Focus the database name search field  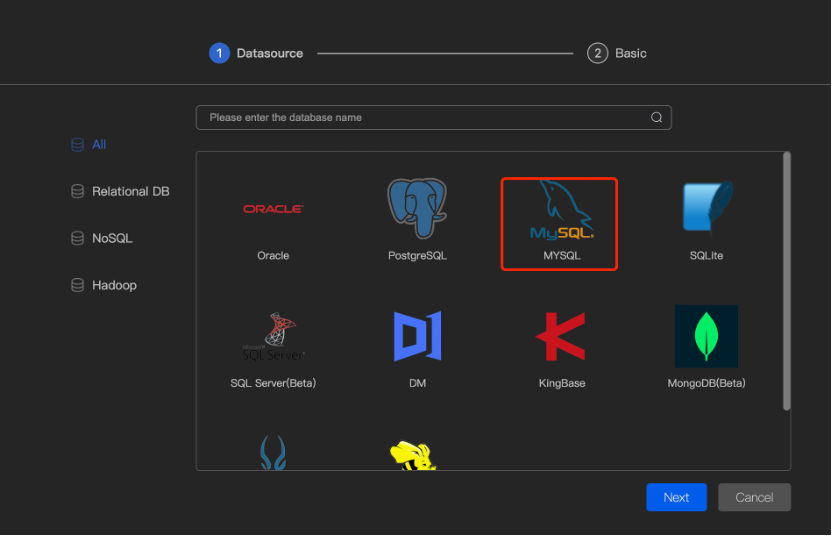[x=420, y=117]
